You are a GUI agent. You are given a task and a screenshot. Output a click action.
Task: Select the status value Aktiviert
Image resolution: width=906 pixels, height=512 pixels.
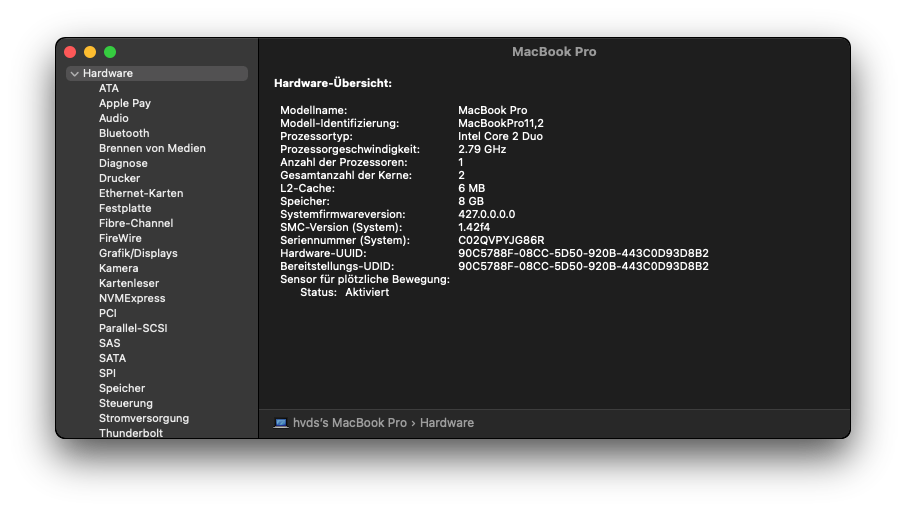(x=367, y=292)
